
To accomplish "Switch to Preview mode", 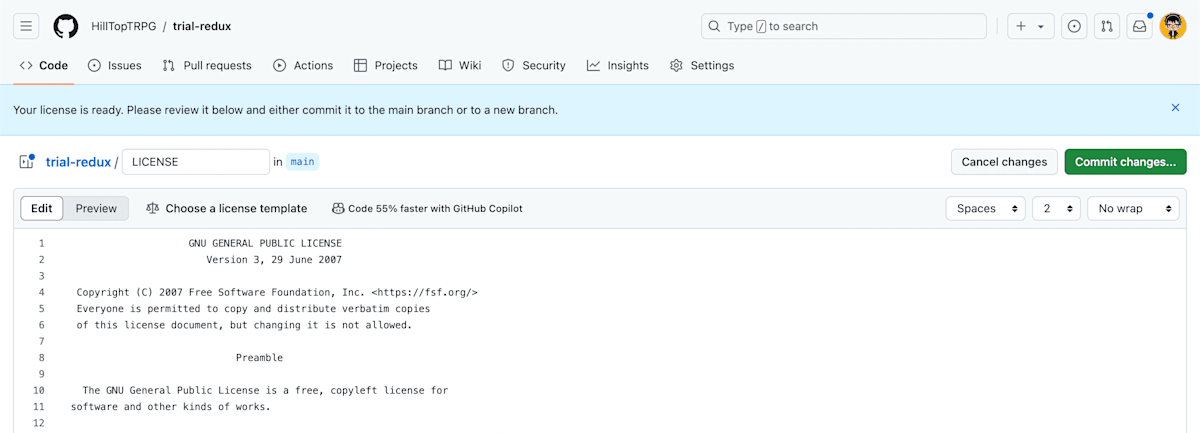I will click(x=97, y=208).
